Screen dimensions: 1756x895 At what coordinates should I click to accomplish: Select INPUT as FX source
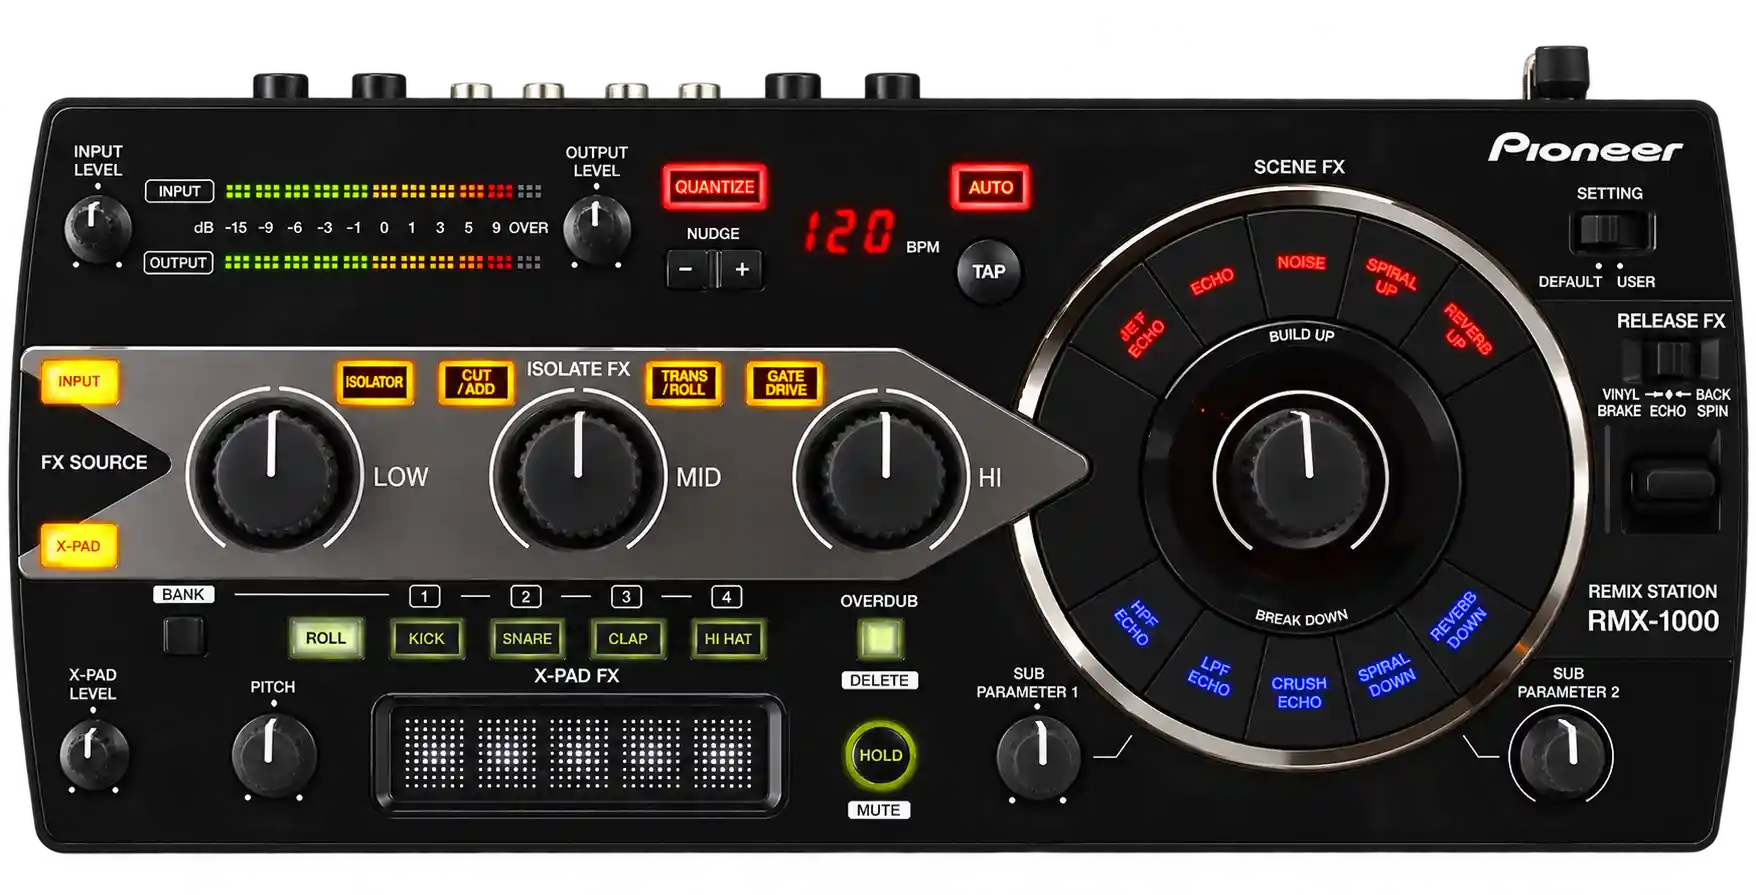point(79,382)
